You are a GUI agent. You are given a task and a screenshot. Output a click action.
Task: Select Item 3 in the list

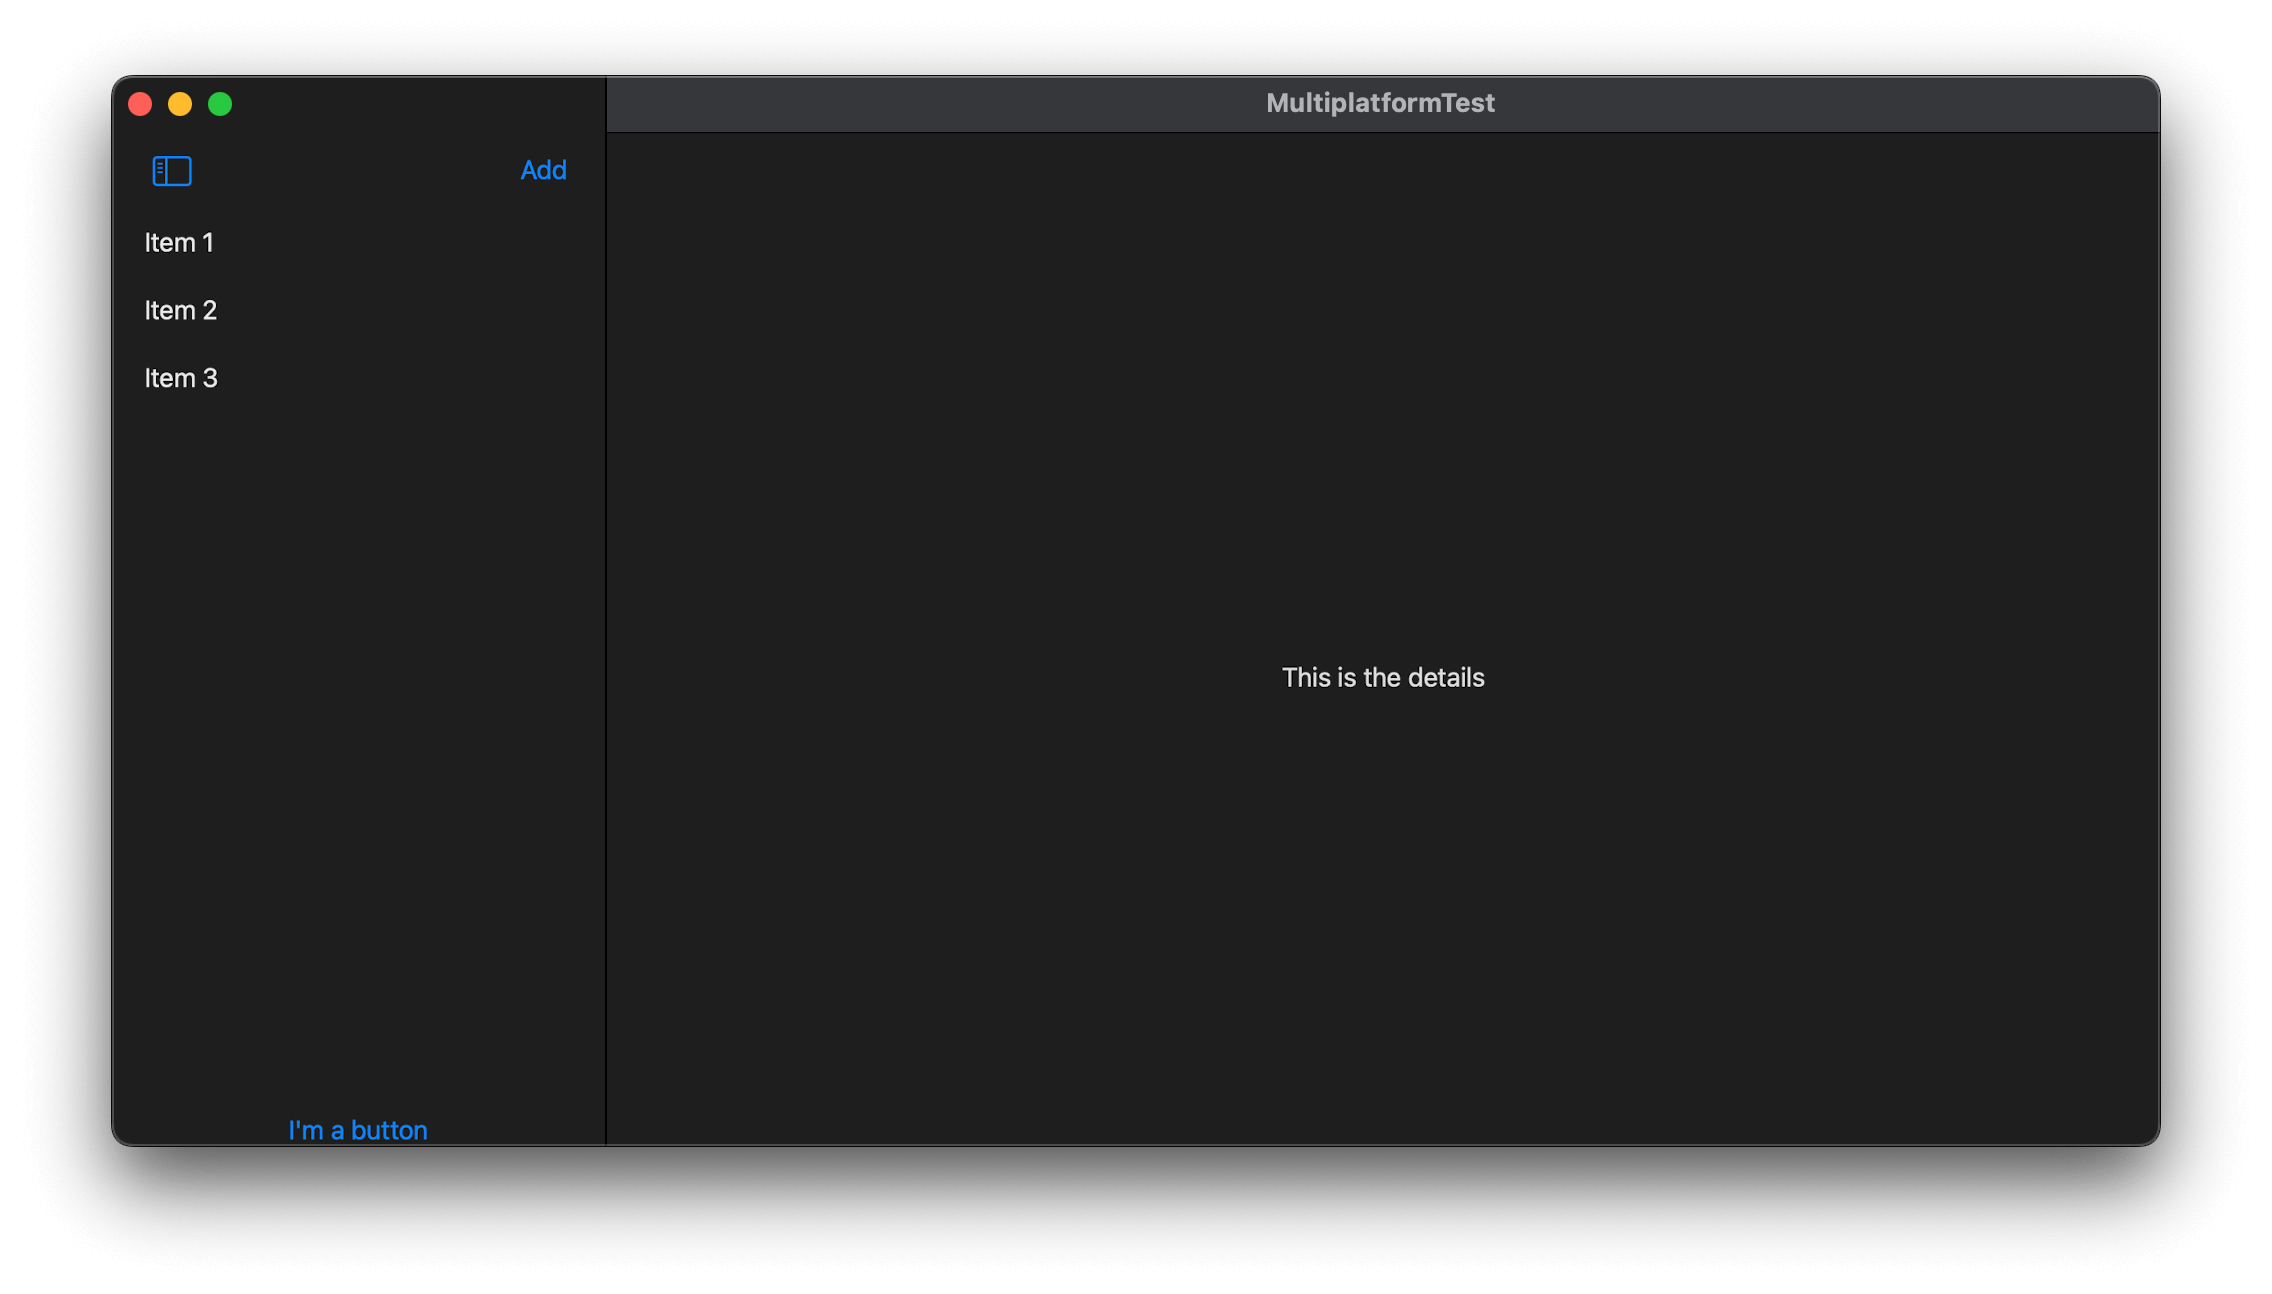[x=358, y=379]
